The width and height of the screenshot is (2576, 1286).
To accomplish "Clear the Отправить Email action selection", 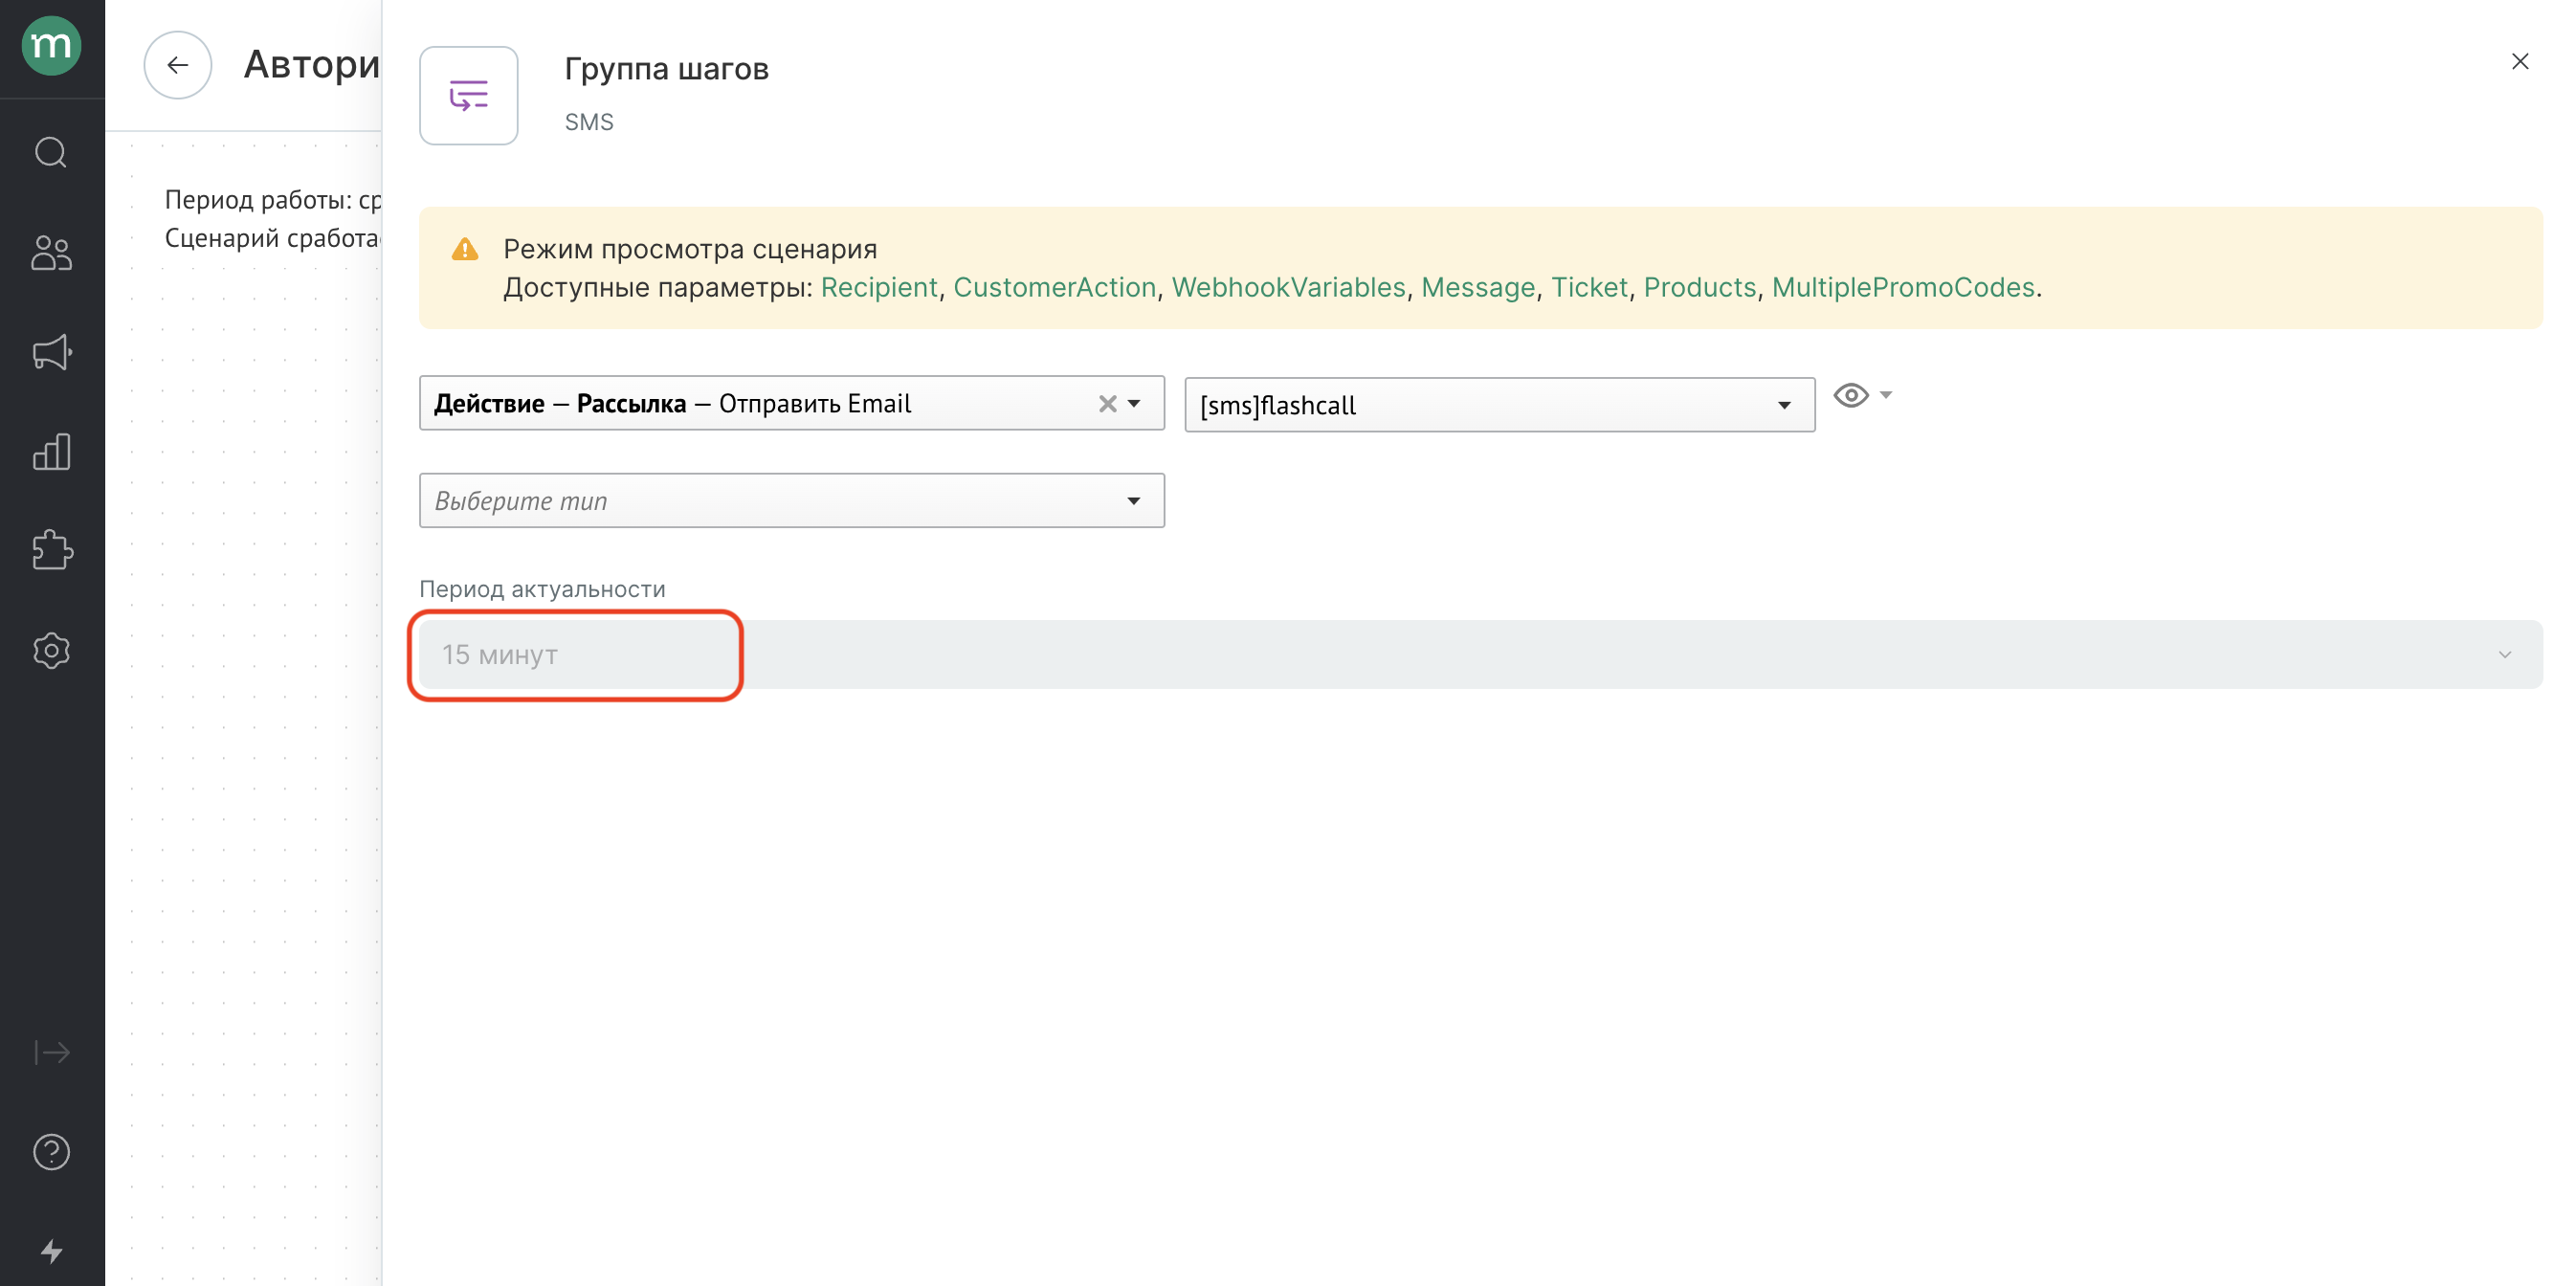I will (1107, 404).
